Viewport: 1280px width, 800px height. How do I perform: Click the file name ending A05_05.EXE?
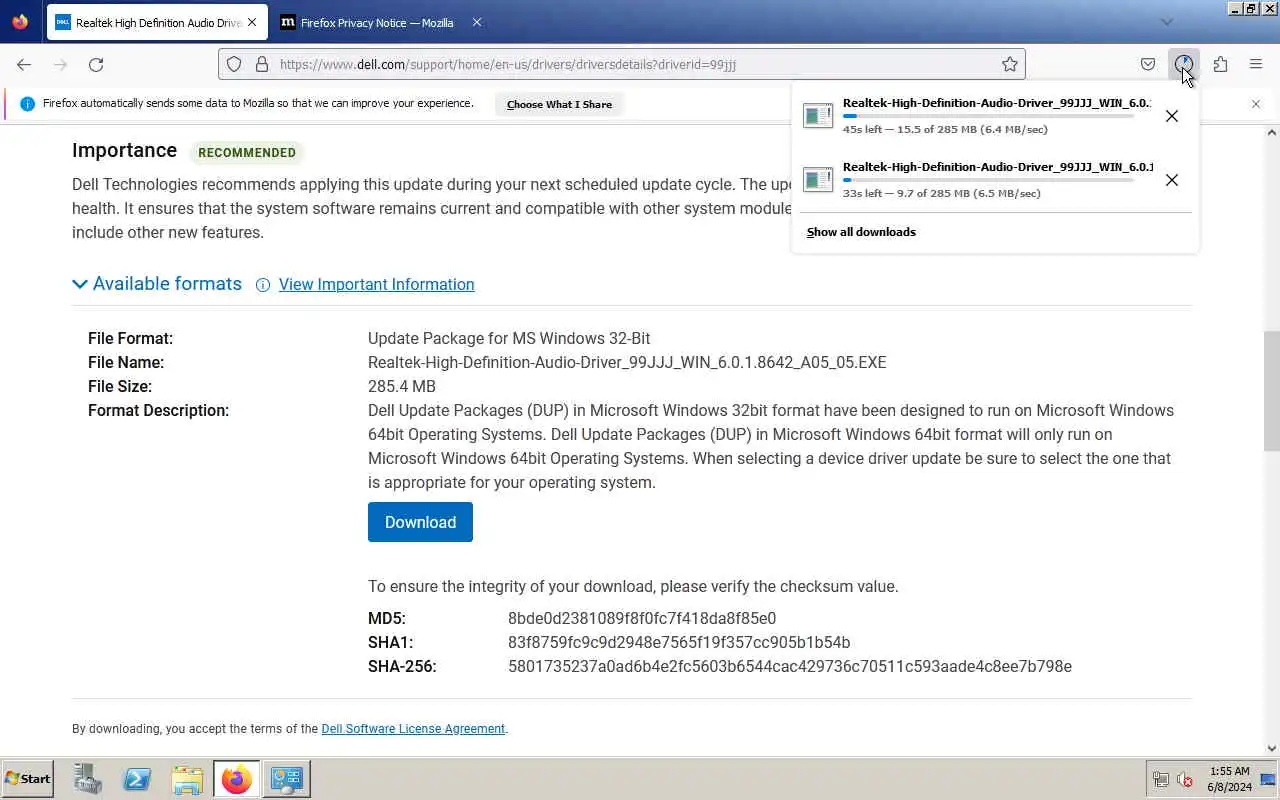point(627,363)
